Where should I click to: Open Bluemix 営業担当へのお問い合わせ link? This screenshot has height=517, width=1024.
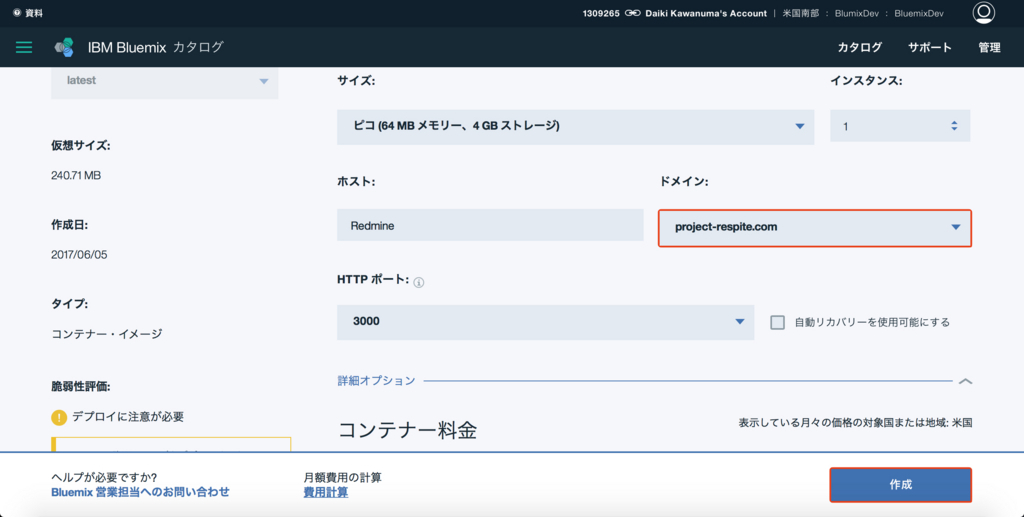[140, 492]
